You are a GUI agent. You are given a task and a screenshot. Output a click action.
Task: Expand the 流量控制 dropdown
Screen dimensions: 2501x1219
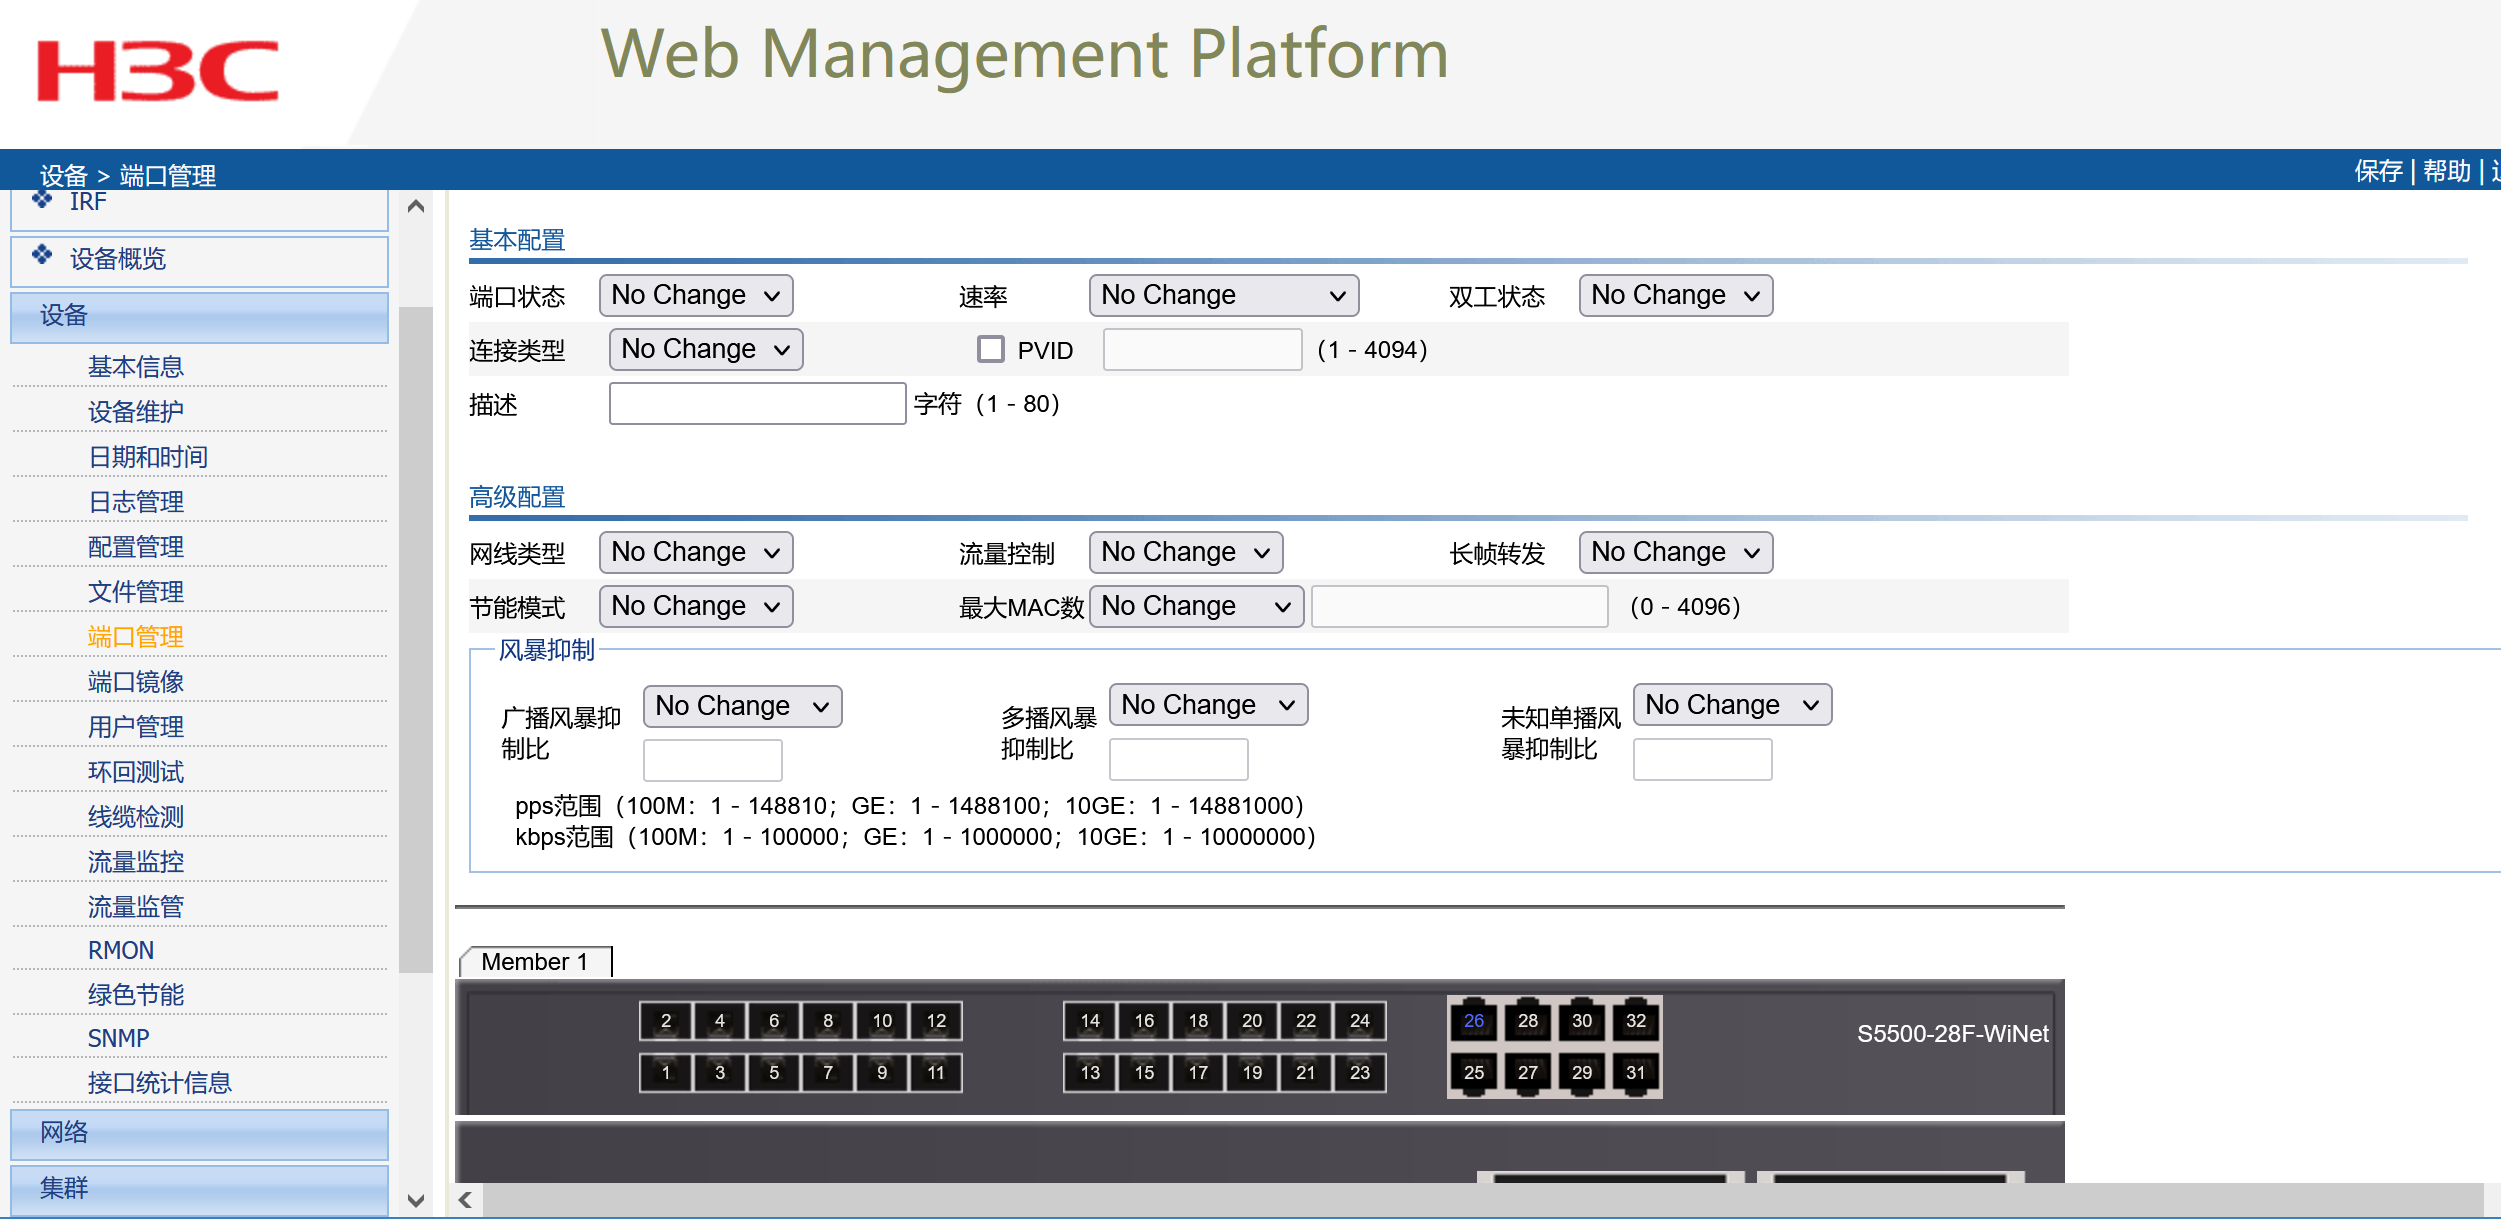tap(1185, 553)
